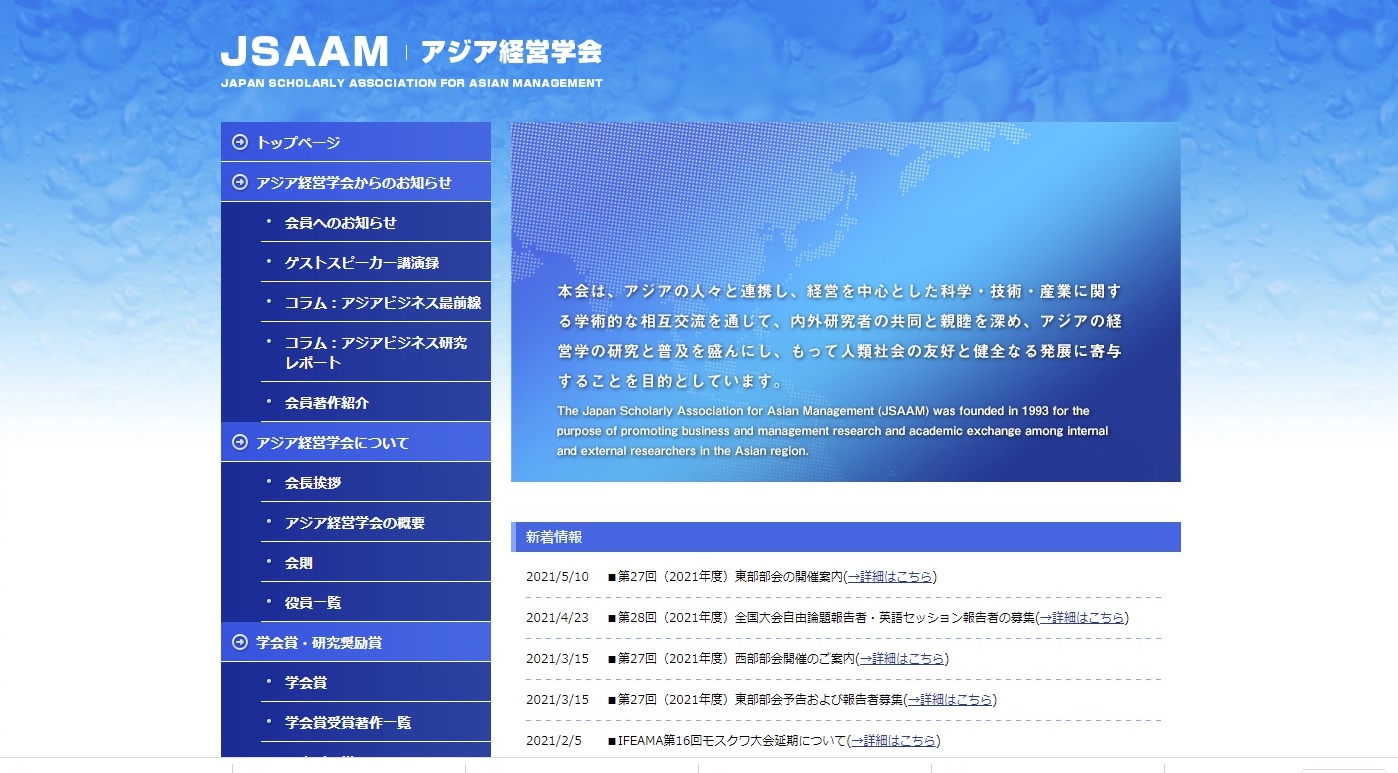Viewport: 1398px width, 773px height.
Task: Open the トップページ menu item
Action: (356, 142)
